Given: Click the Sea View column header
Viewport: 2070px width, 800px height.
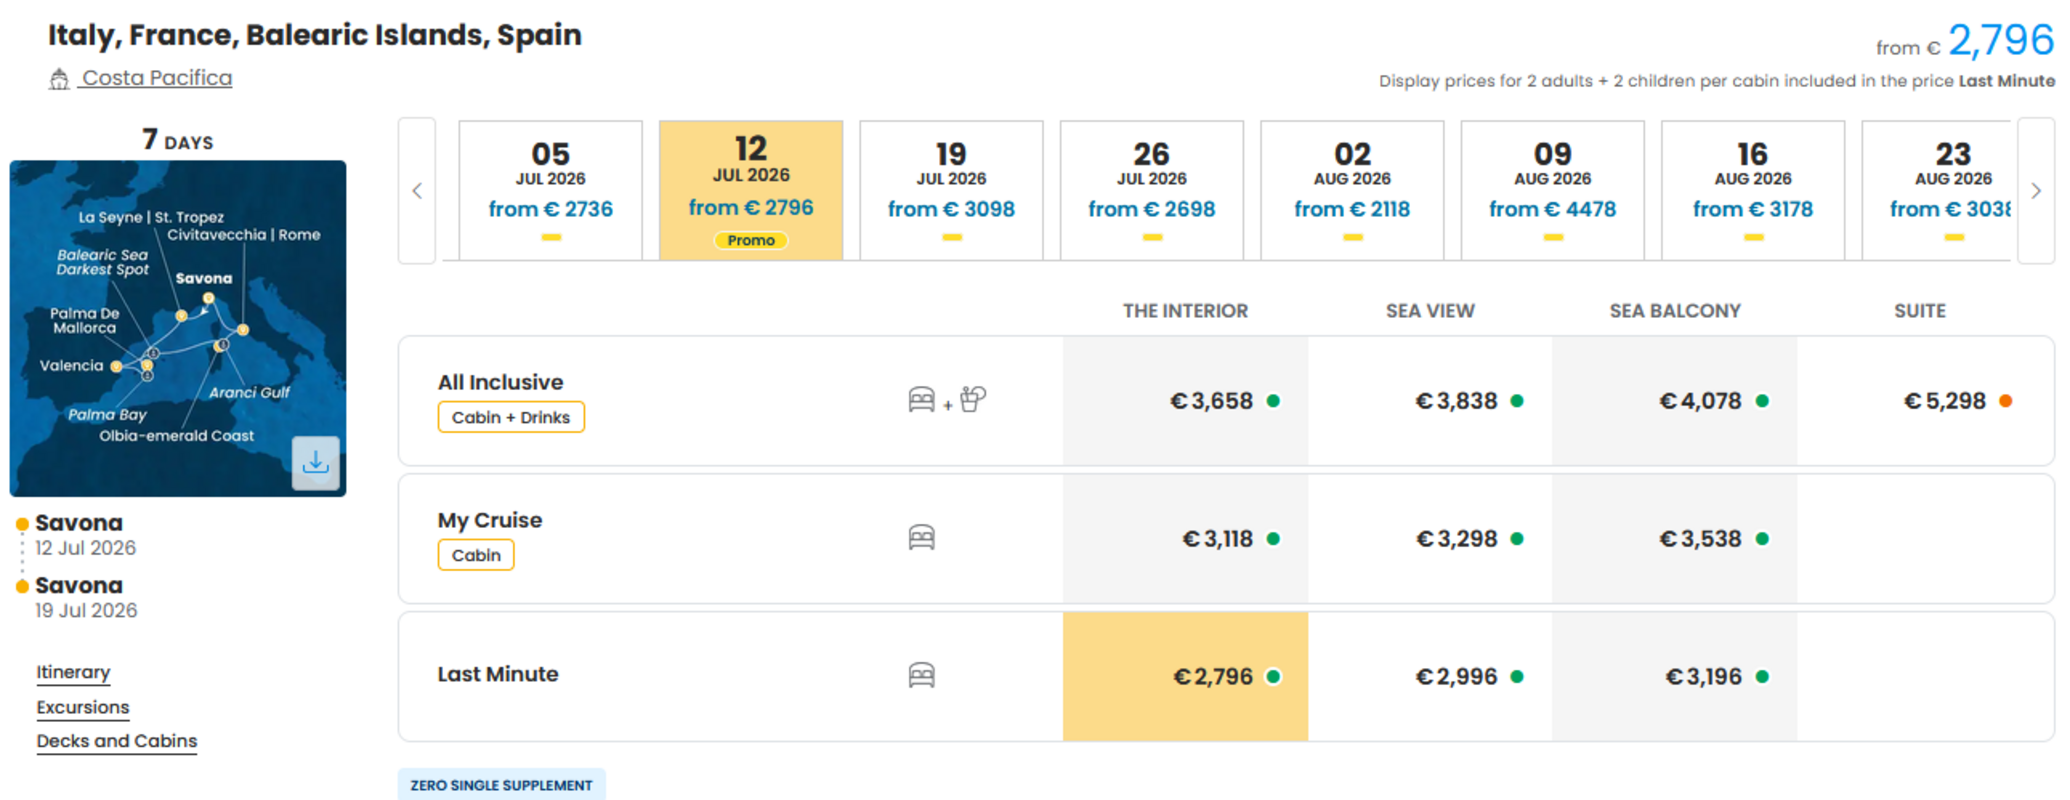Looking at the screenshot, I should [x=1430, y=311].
